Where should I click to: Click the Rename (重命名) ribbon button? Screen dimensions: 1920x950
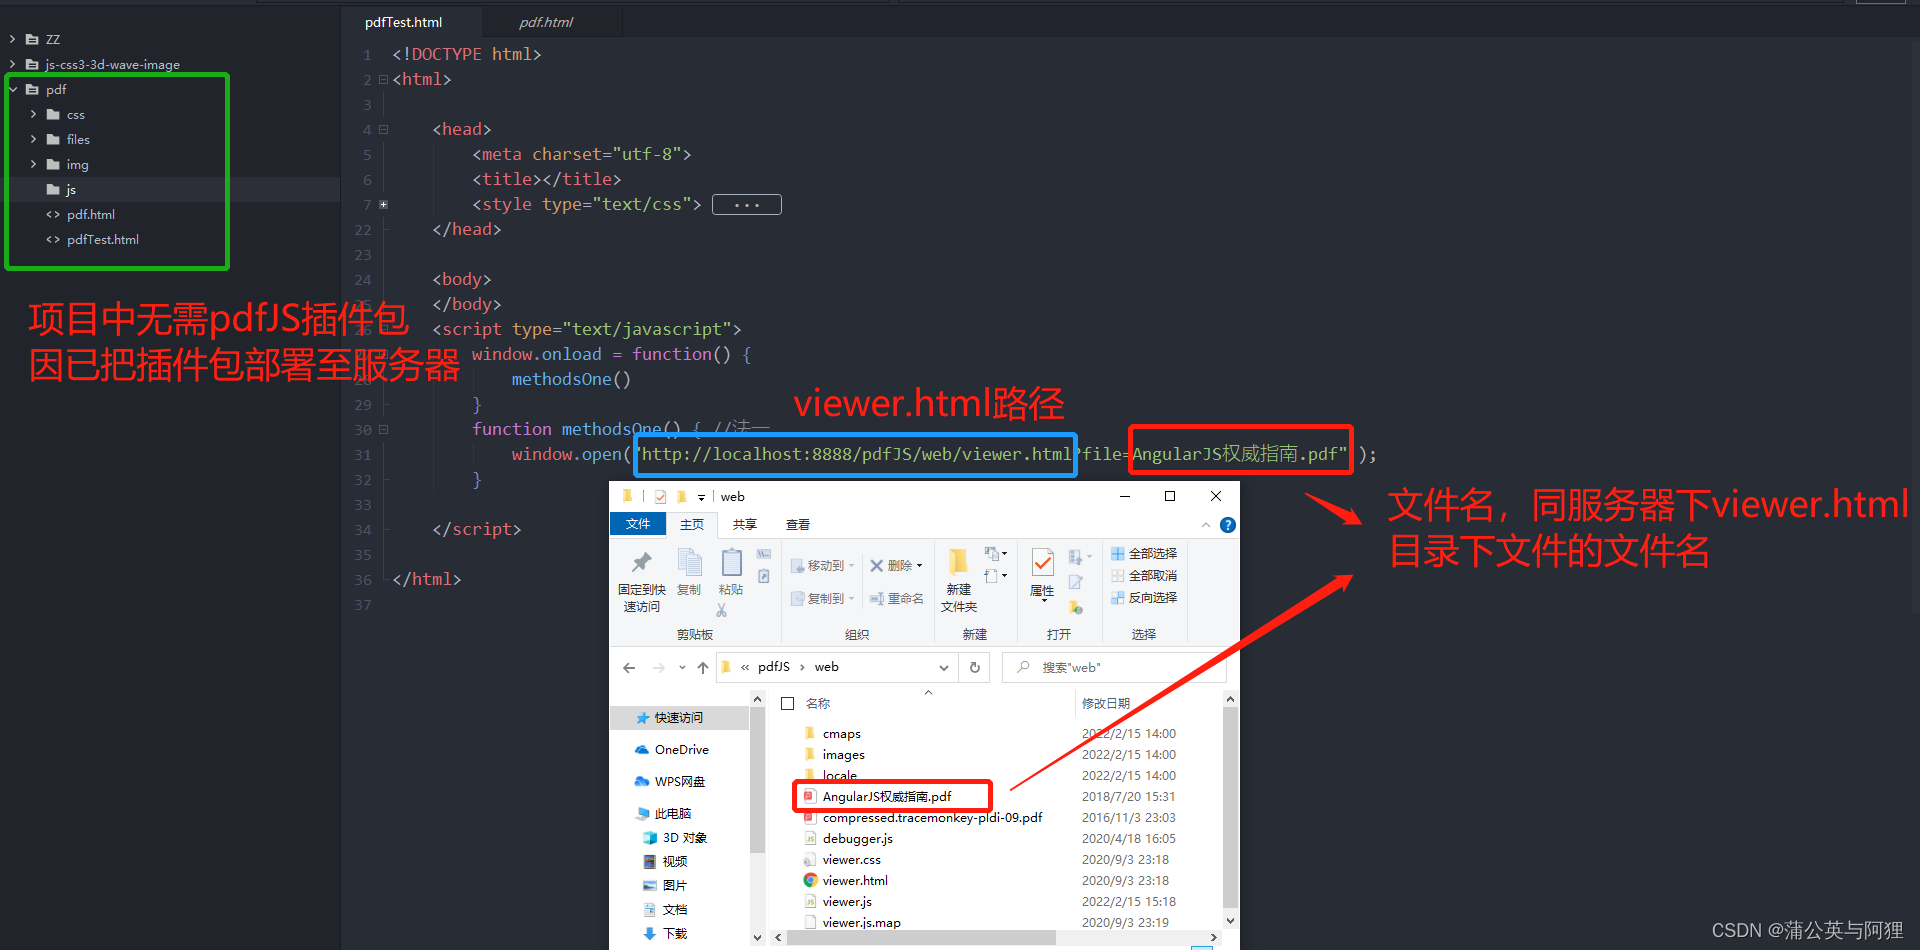click(896, 598)
